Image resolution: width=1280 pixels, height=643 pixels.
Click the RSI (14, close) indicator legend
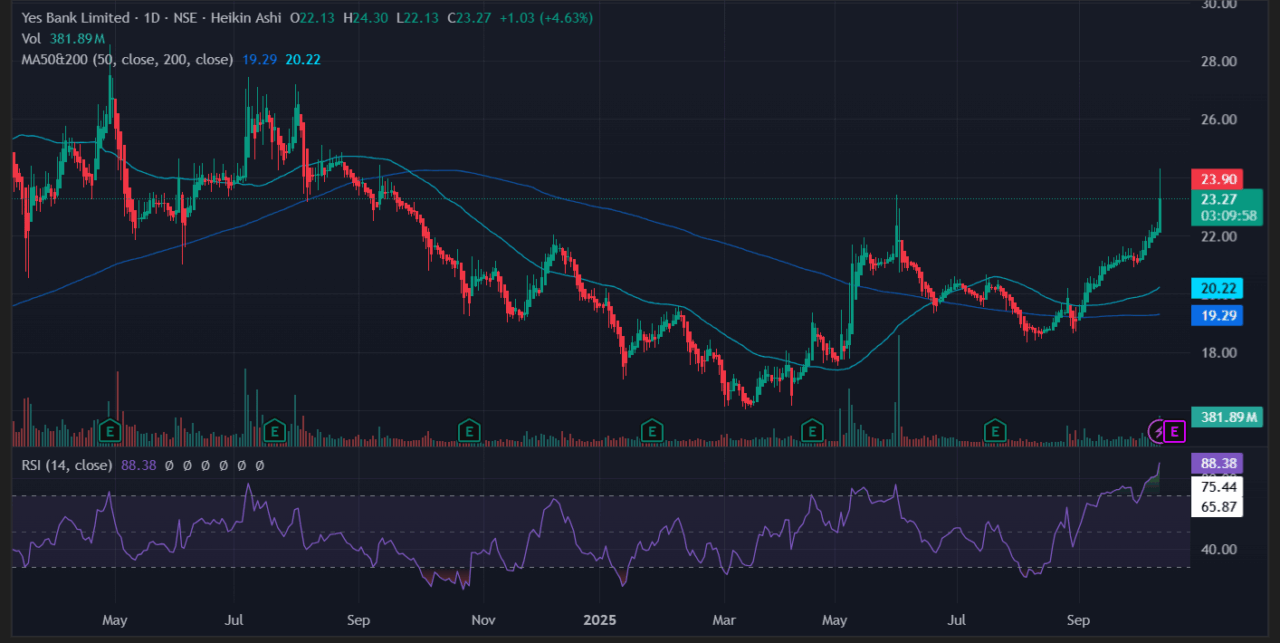coord(67,465)
